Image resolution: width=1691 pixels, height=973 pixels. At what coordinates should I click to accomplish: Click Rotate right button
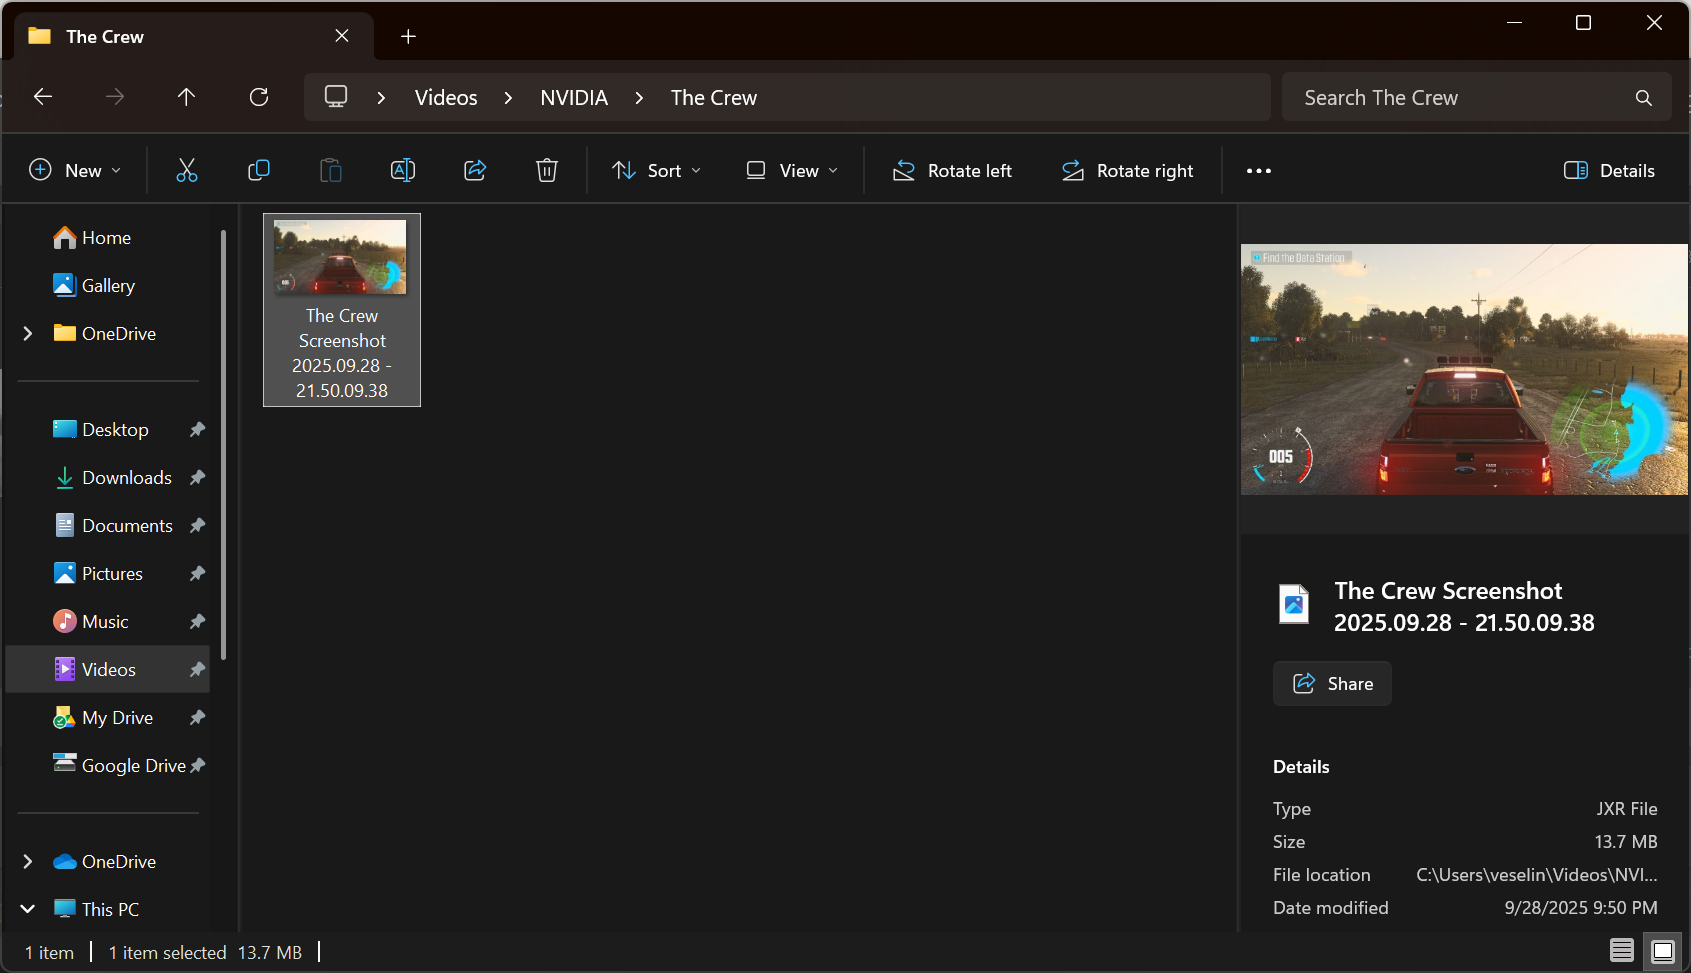coord(1127,171)
